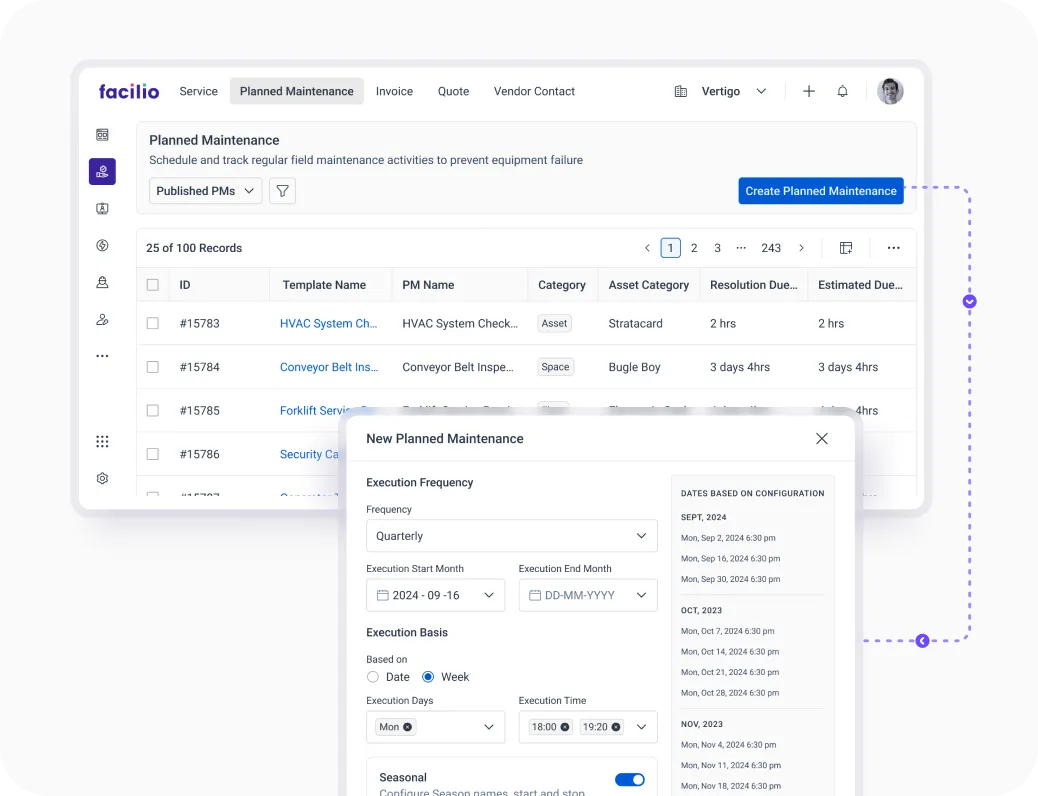Viewport: 1038px width, 796px height.
Task: Click Create Planned Maintenance button
Action: (820, 191)
